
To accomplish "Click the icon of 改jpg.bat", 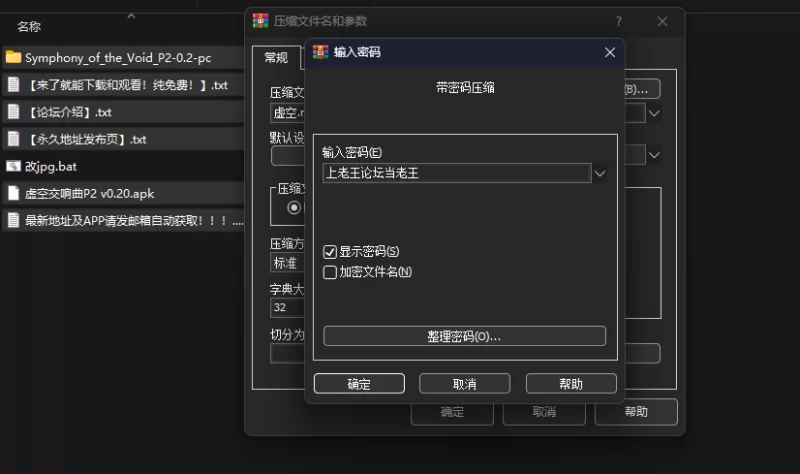I will coord(13,166).
